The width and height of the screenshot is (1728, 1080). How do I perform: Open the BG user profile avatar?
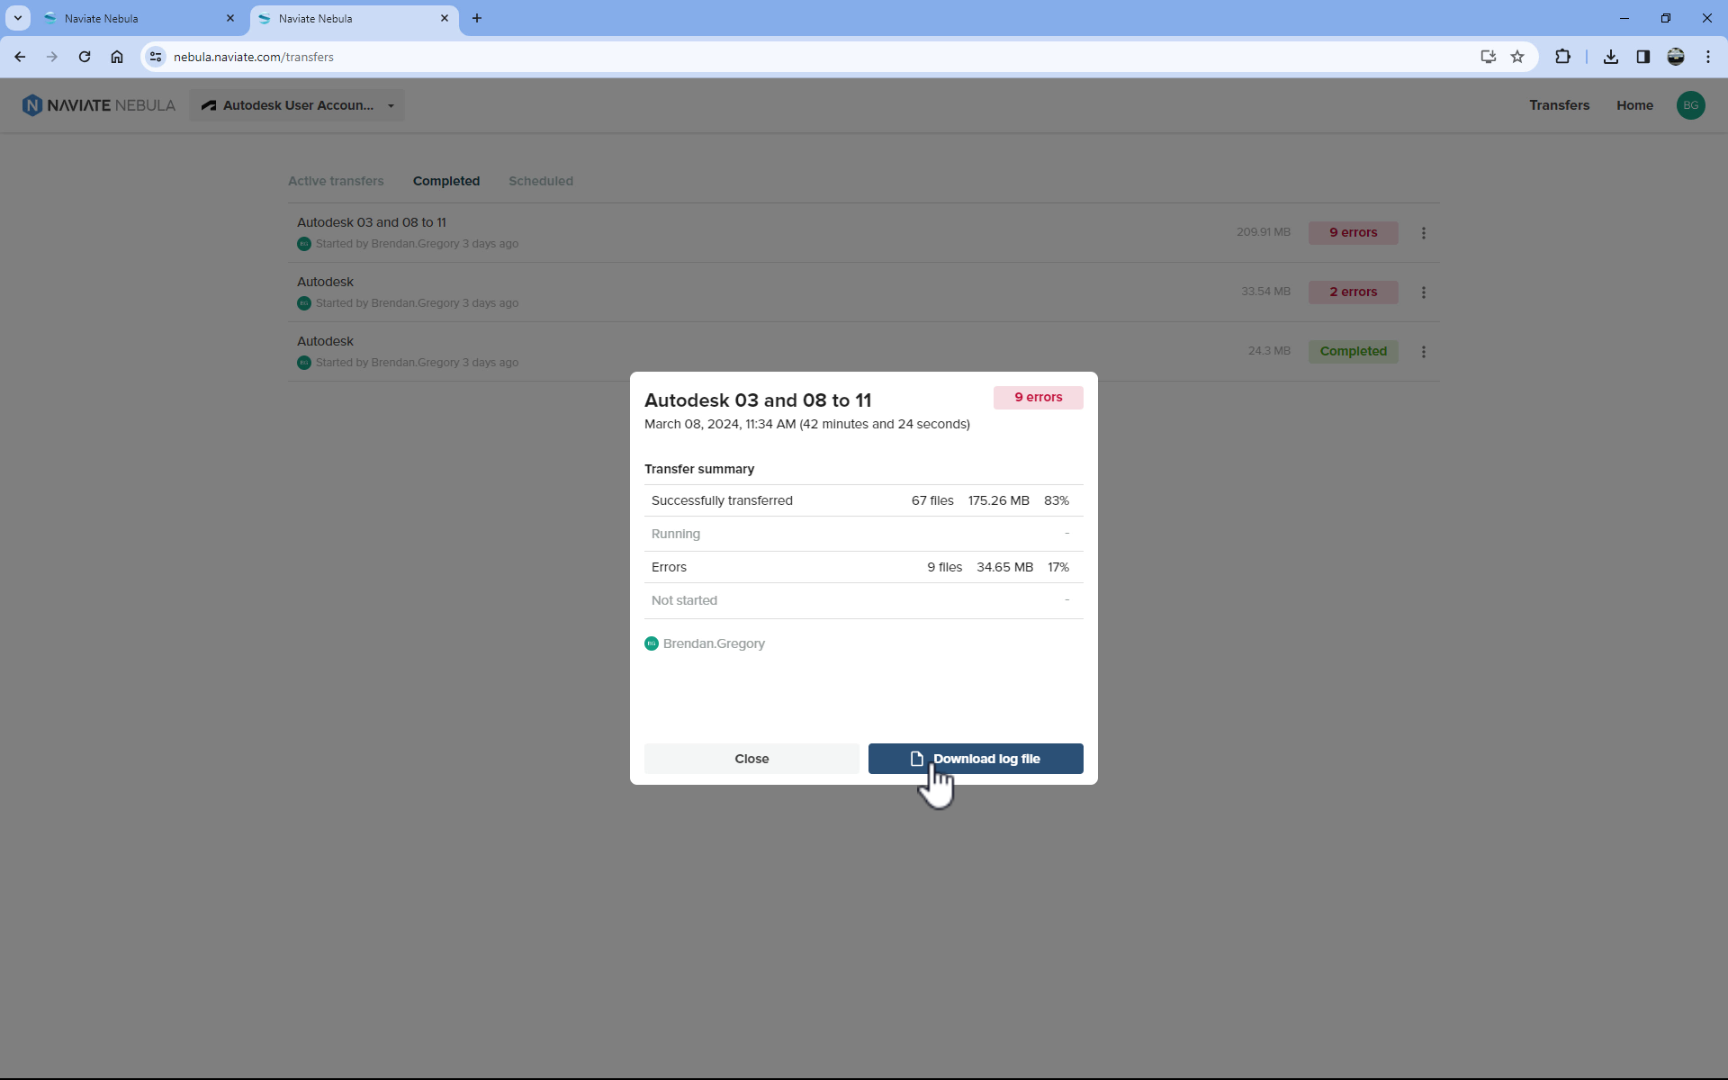(1690, 105)
